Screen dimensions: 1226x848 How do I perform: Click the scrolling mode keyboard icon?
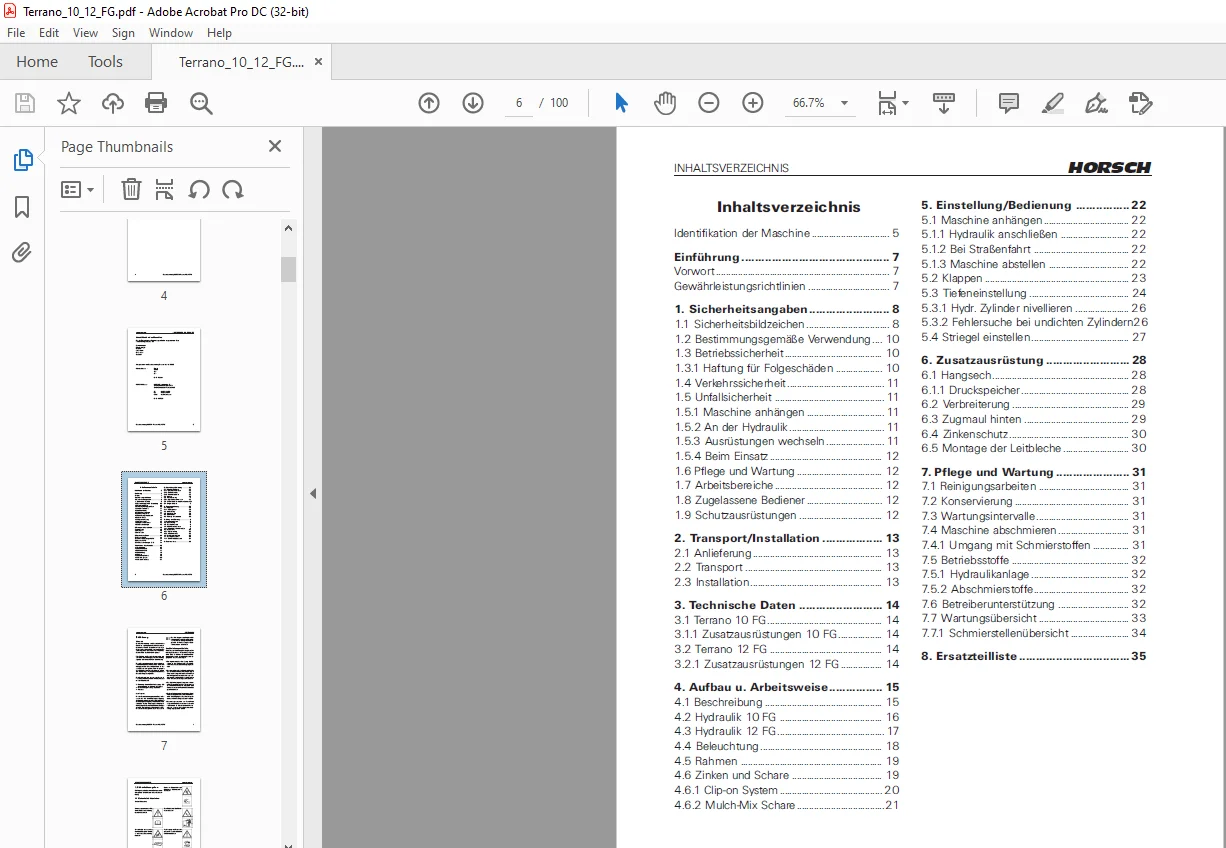tap(944, 103)
